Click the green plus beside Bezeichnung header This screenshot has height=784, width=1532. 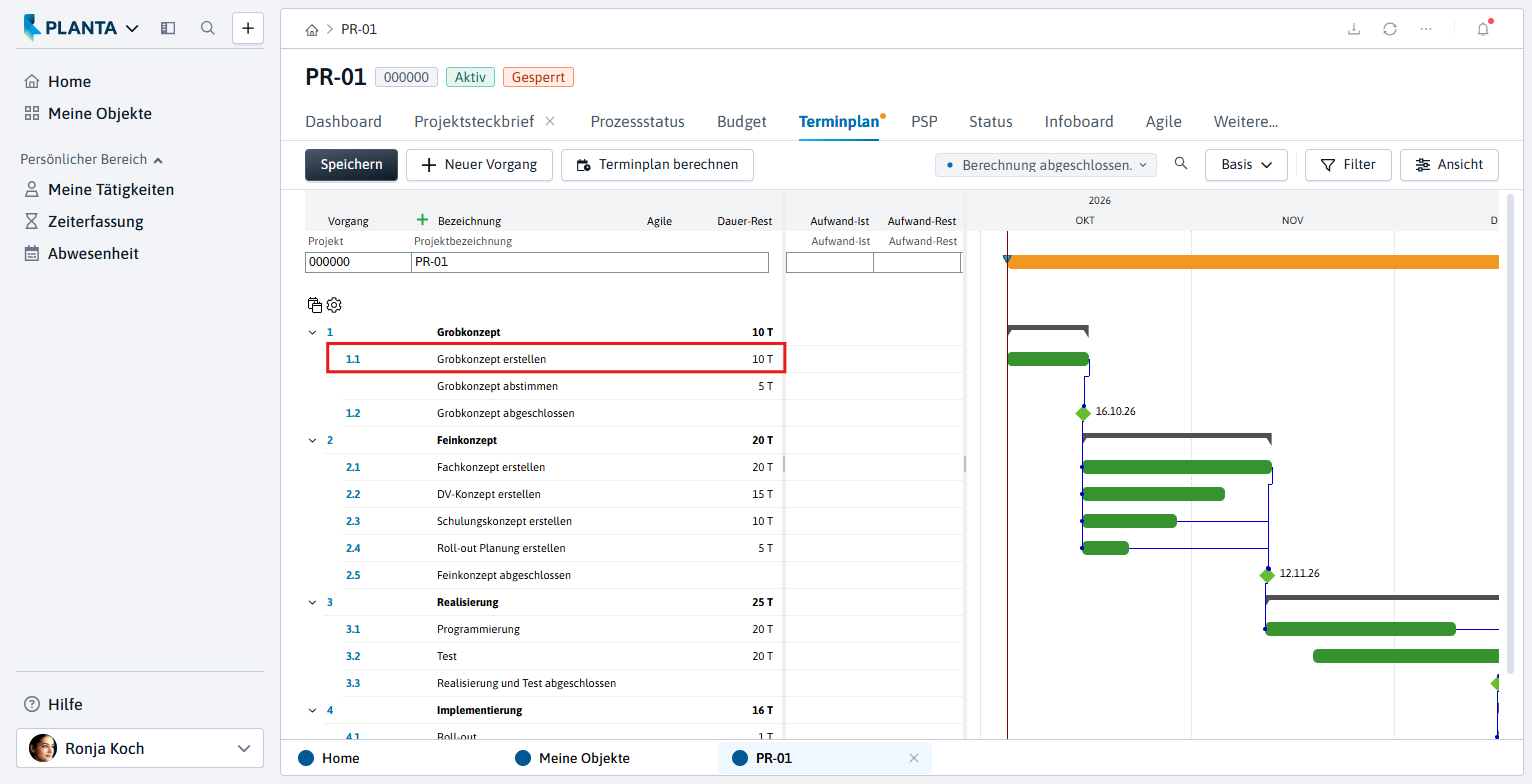[422, 220]
